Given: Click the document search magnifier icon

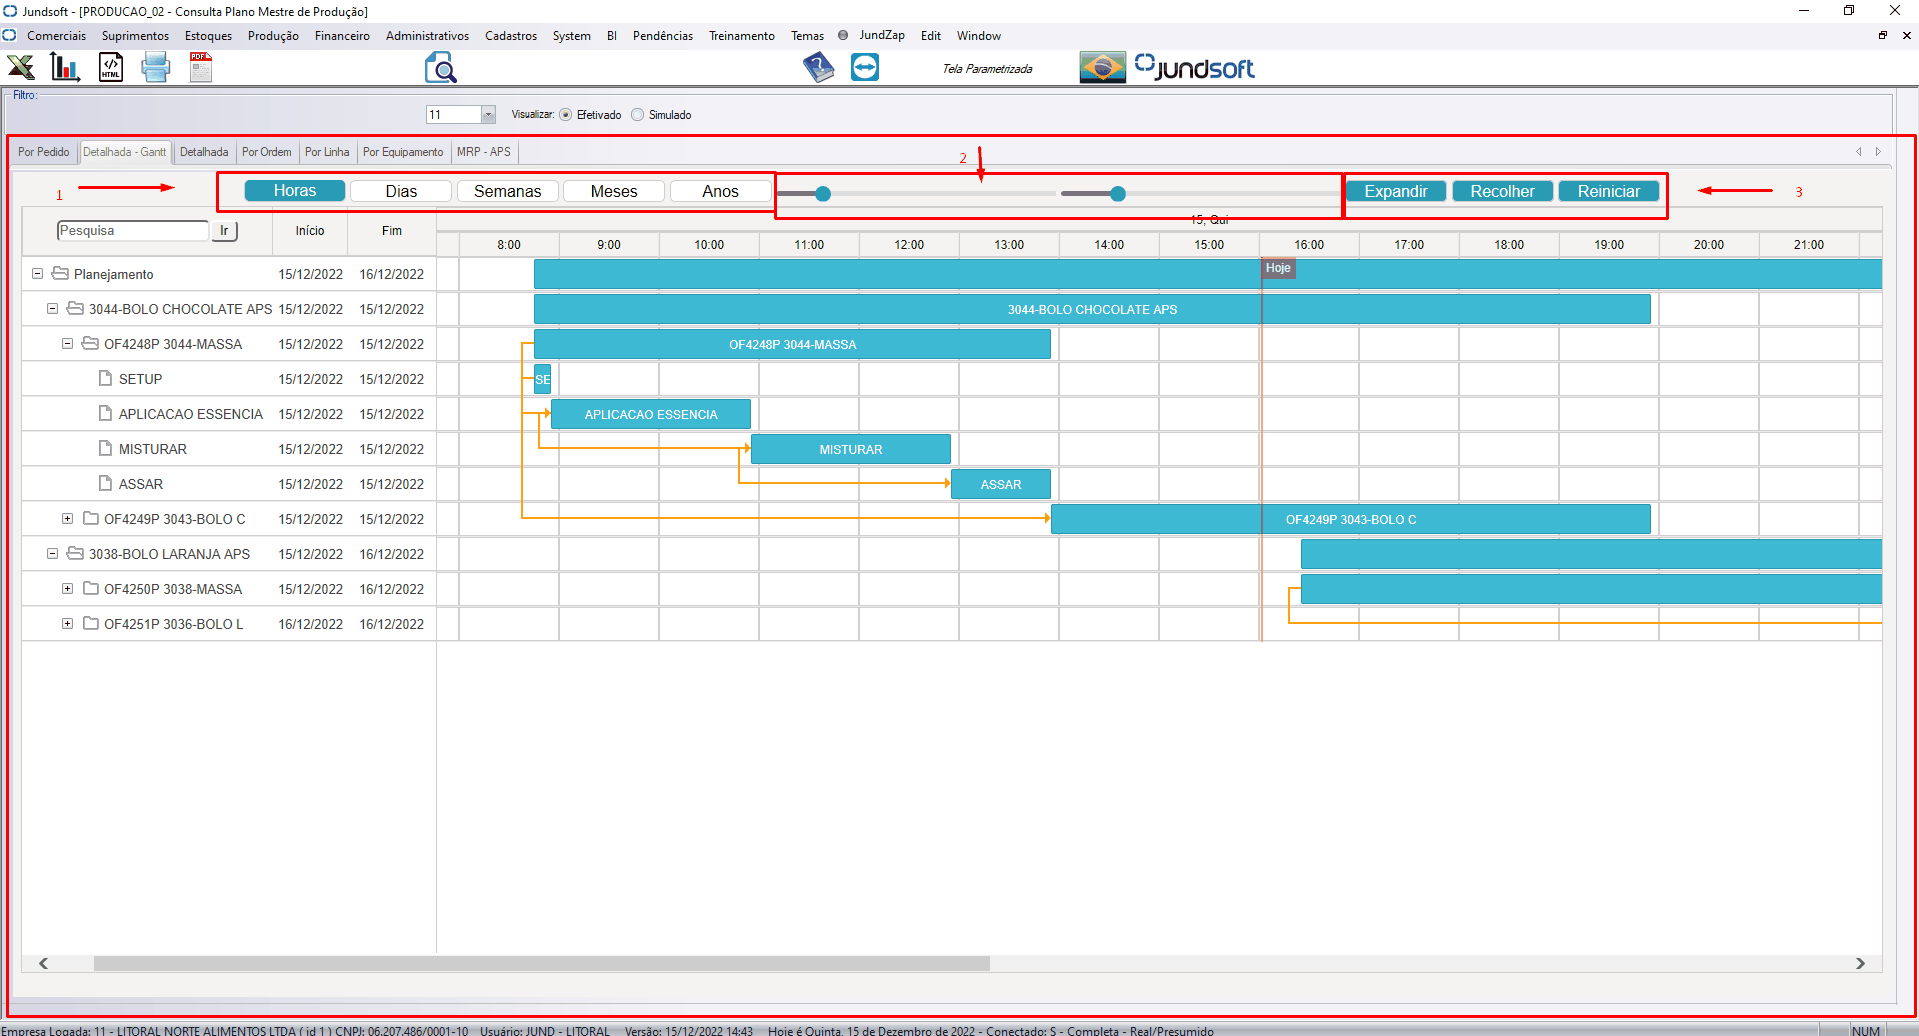Looking at the screenshot, I should click(441, 68).
